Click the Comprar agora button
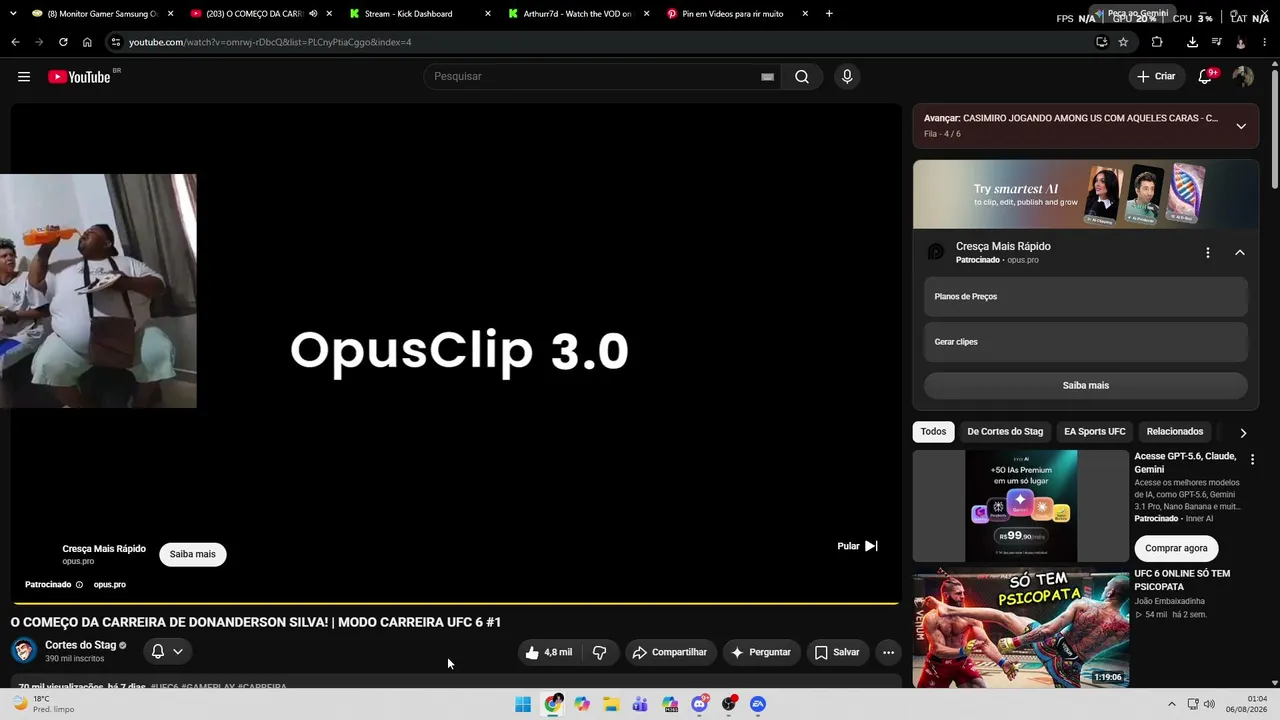This screenshot has height=720, width=1280. pyautogui.click(x=1176, y=548)
